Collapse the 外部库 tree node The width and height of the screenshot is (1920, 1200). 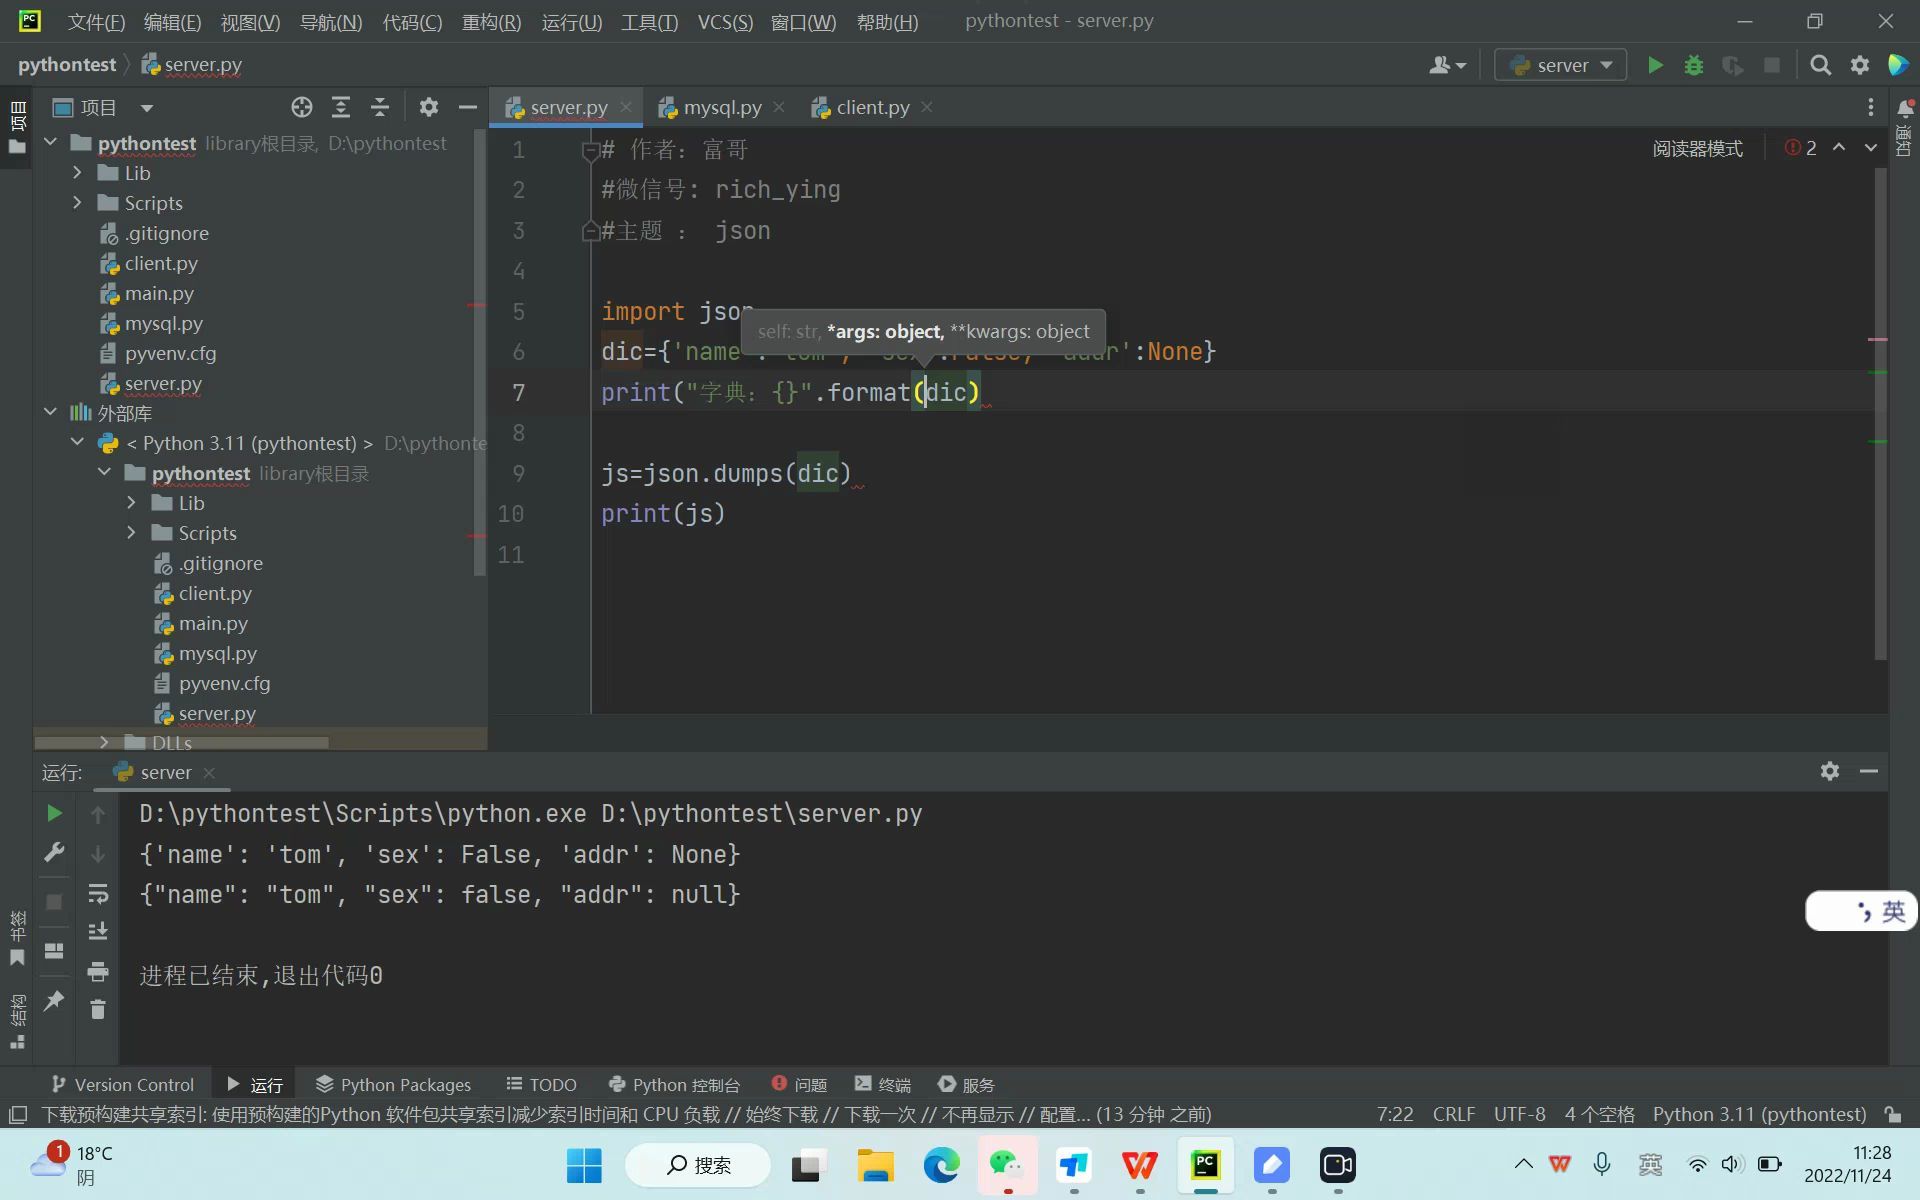tap(50, 412)
